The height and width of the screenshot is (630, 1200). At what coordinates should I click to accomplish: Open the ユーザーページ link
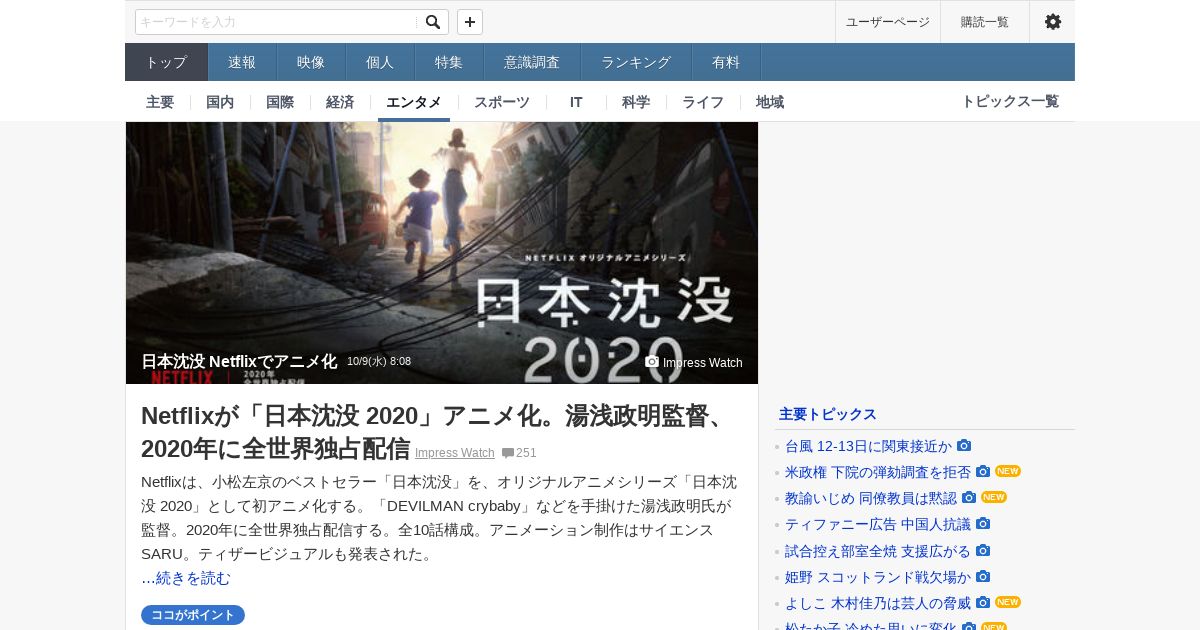point(888,22)
